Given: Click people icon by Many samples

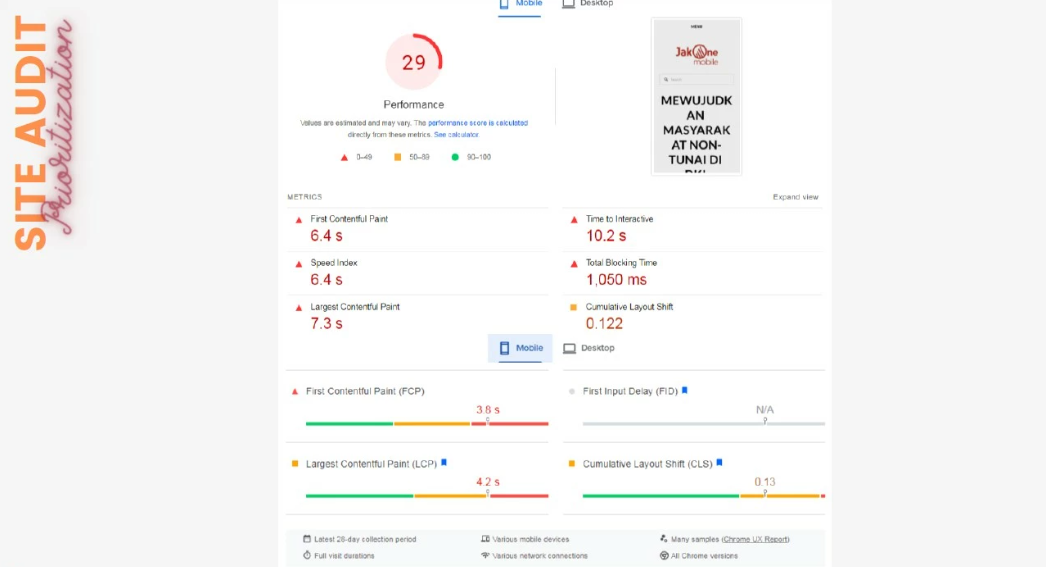Looking at the screenshot, I should (x=664, y=539).
